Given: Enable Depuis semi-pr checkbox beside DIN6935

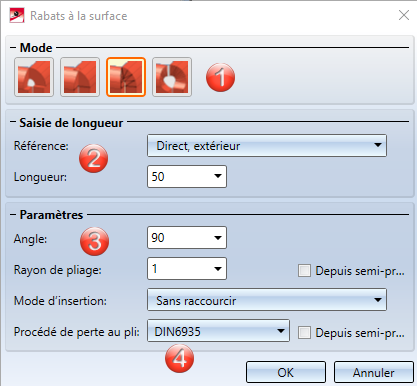Looking at the screenshot, I should coord(304,332).
